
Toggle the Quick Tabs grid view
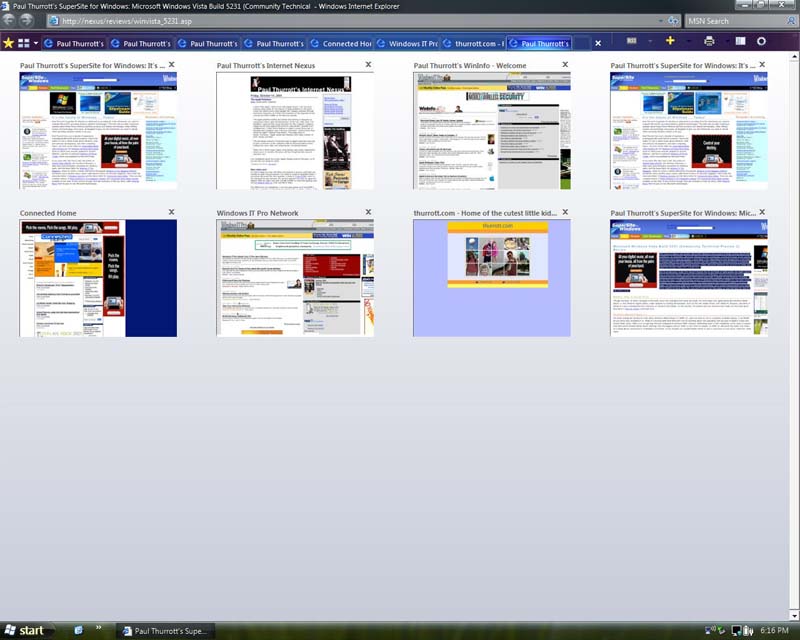pos(24,43)
